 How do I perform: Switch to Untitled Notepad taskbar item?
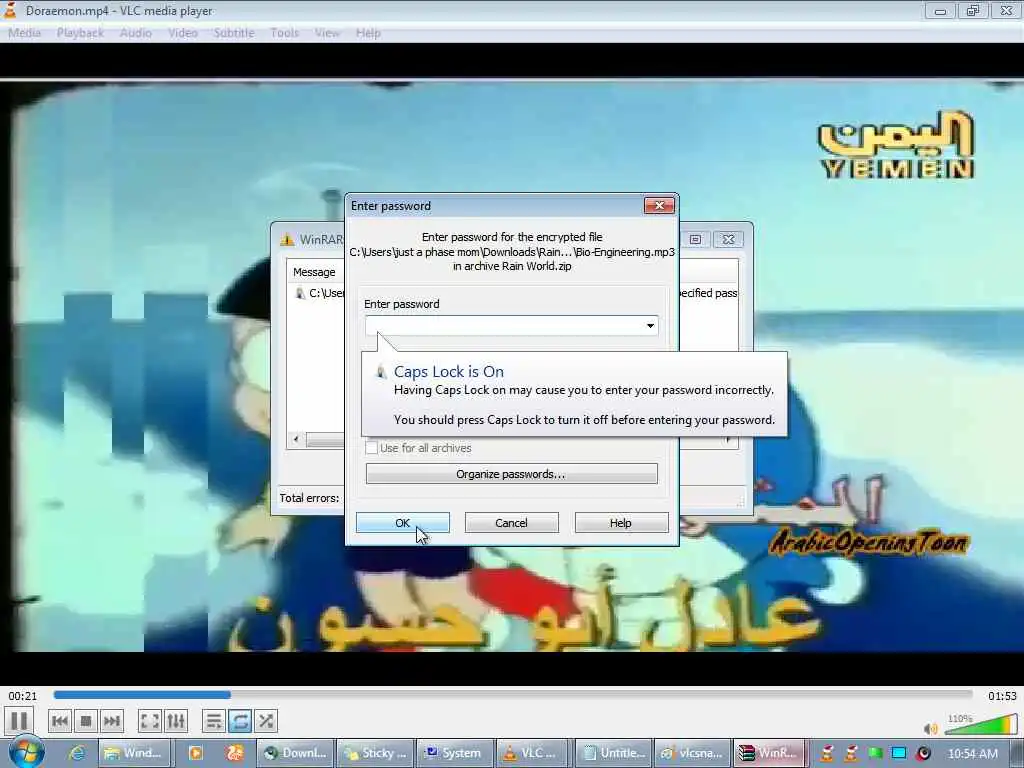click(x=614, y=753)
